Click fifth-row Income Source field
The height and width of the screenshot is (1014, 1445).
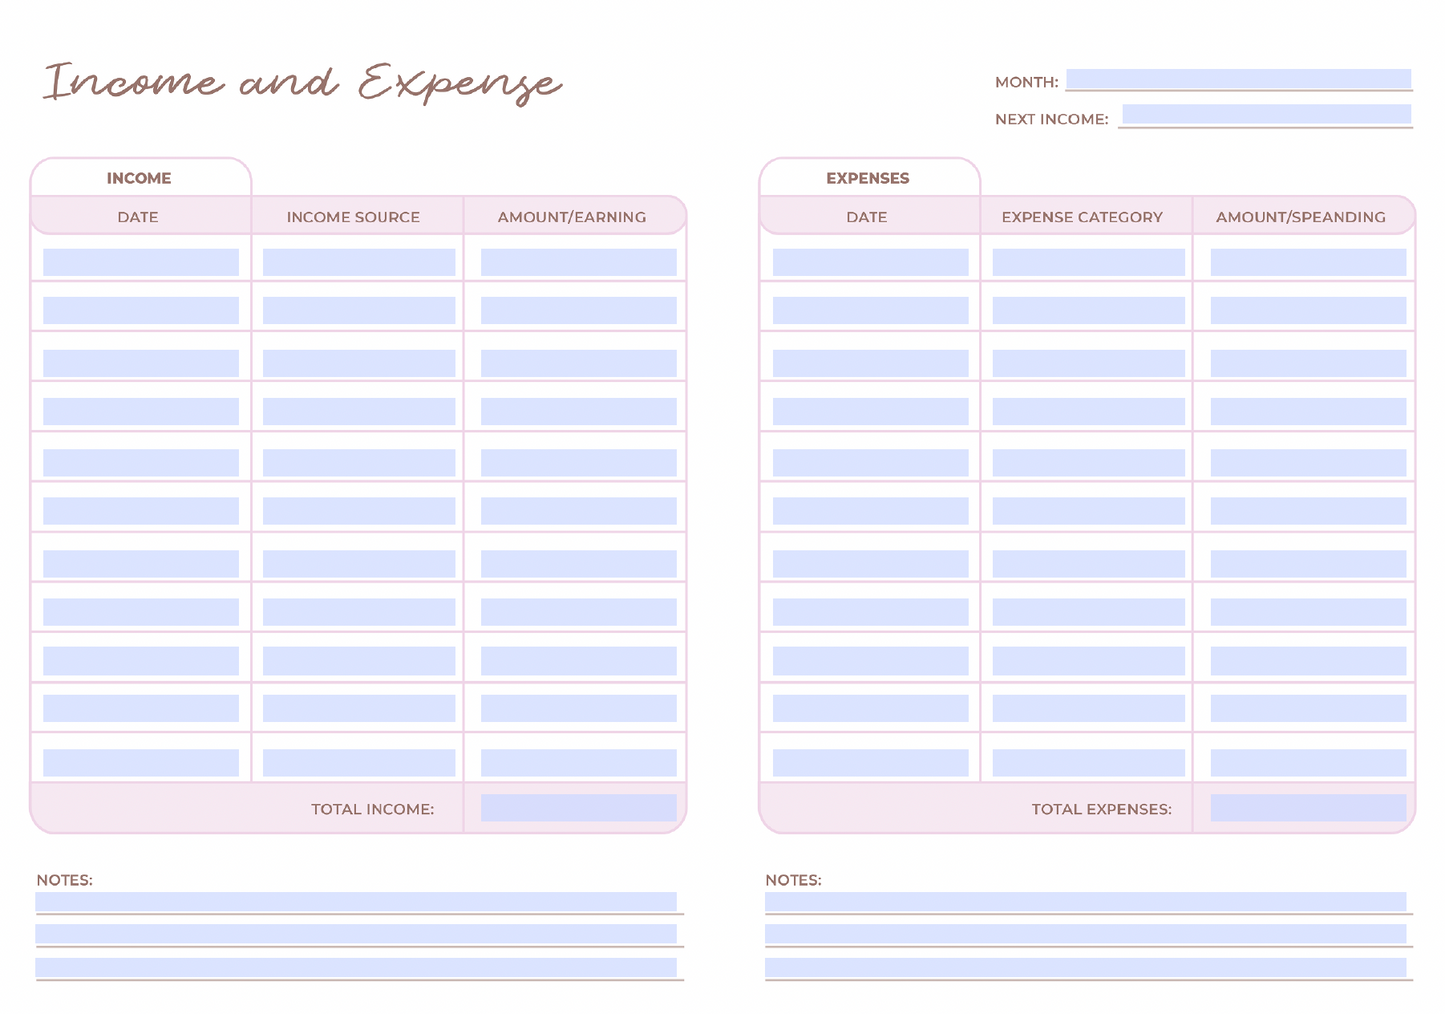click(359, 463)
